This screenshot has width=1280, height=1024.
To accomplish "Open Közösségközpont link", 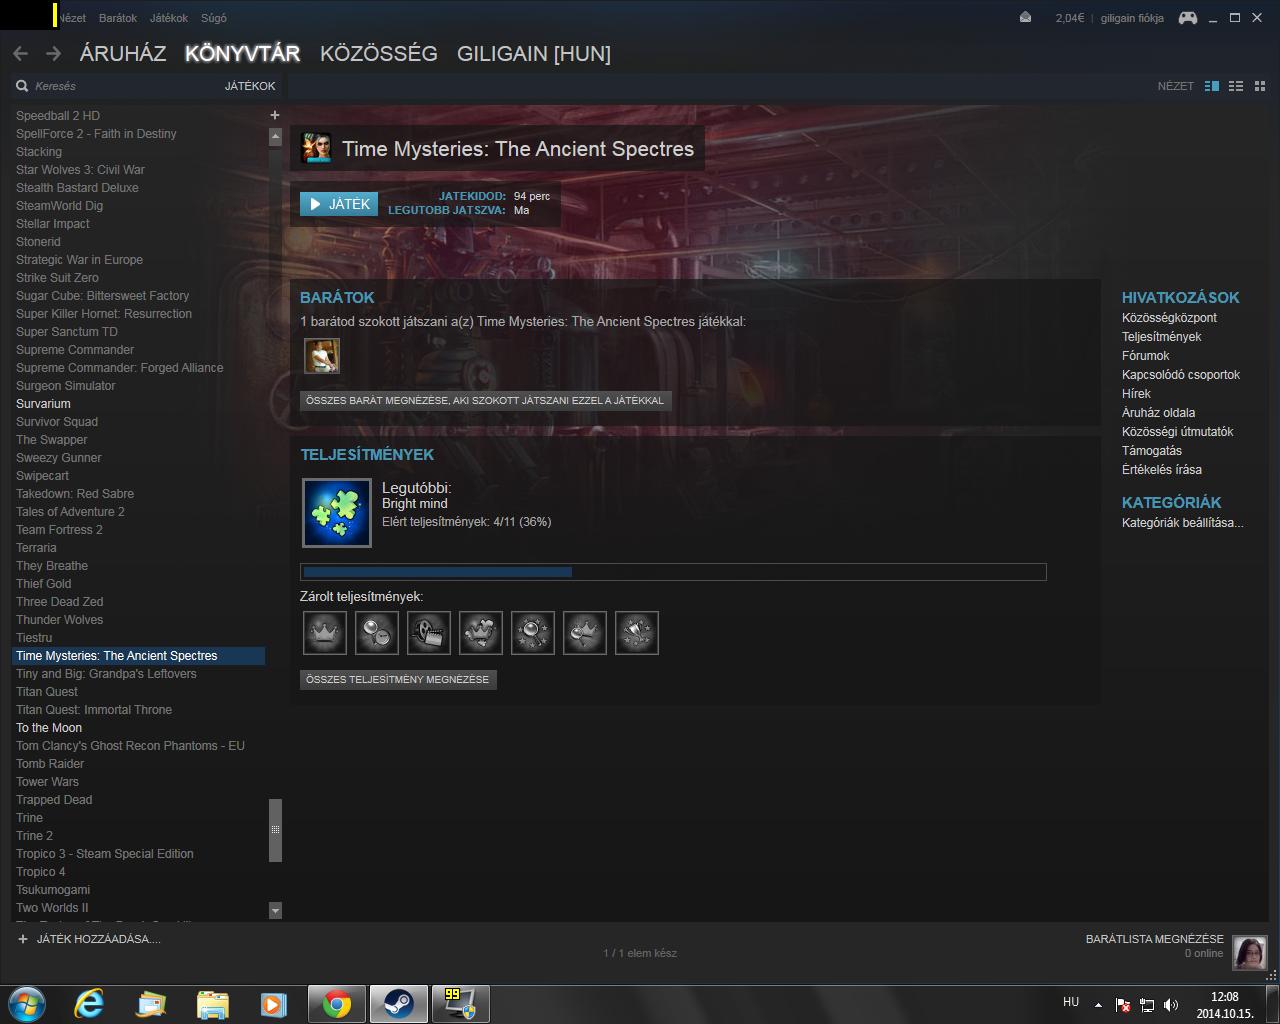I will [x=1169, y=318].
